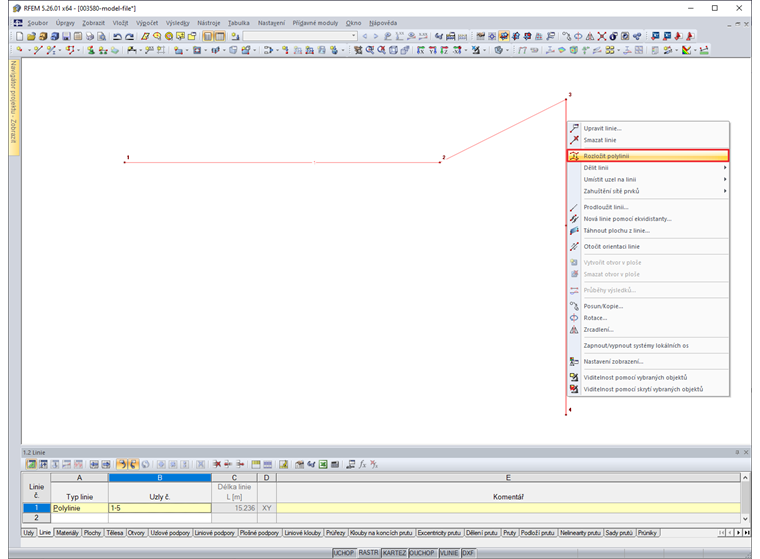Choose Smazat linie from context menu
Screen dimensions: 760x559
(x=648, y=140)
